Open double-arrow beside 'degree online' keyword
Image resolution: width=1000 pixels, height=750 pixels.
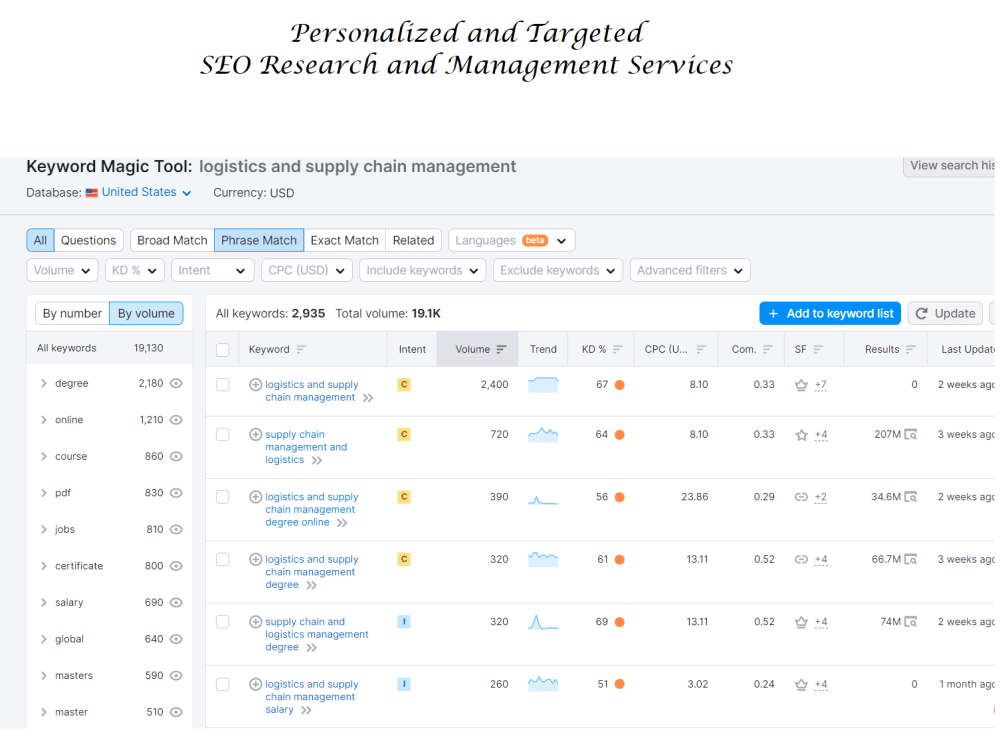(x=342, y=523)
